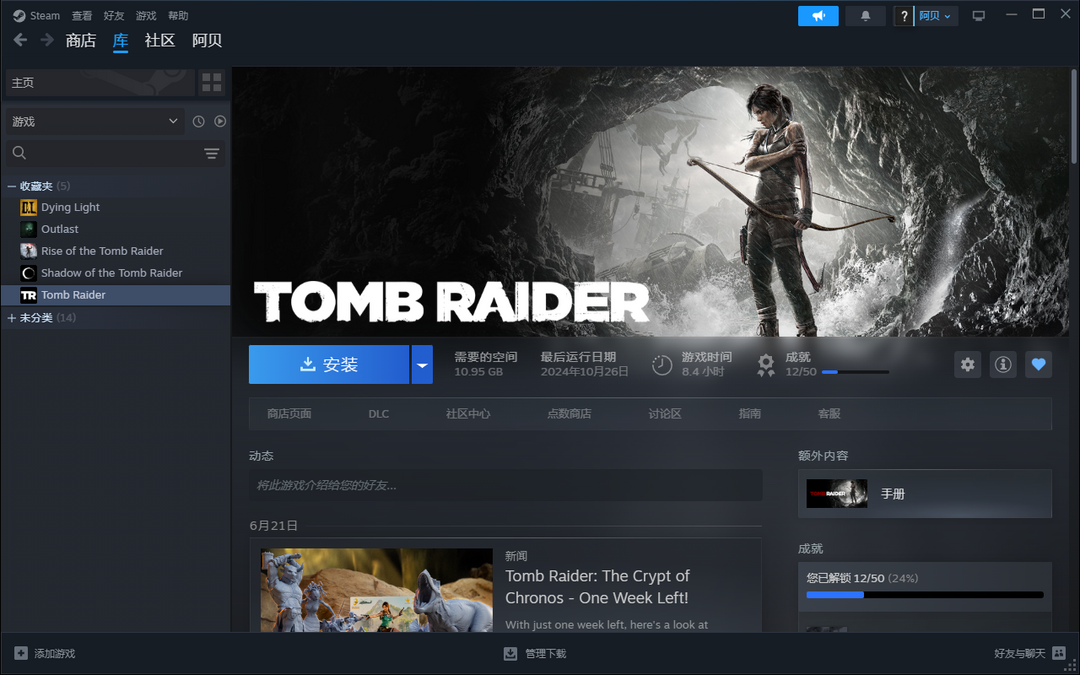
Task: Open the notifications bell
Action: [866, 16]
